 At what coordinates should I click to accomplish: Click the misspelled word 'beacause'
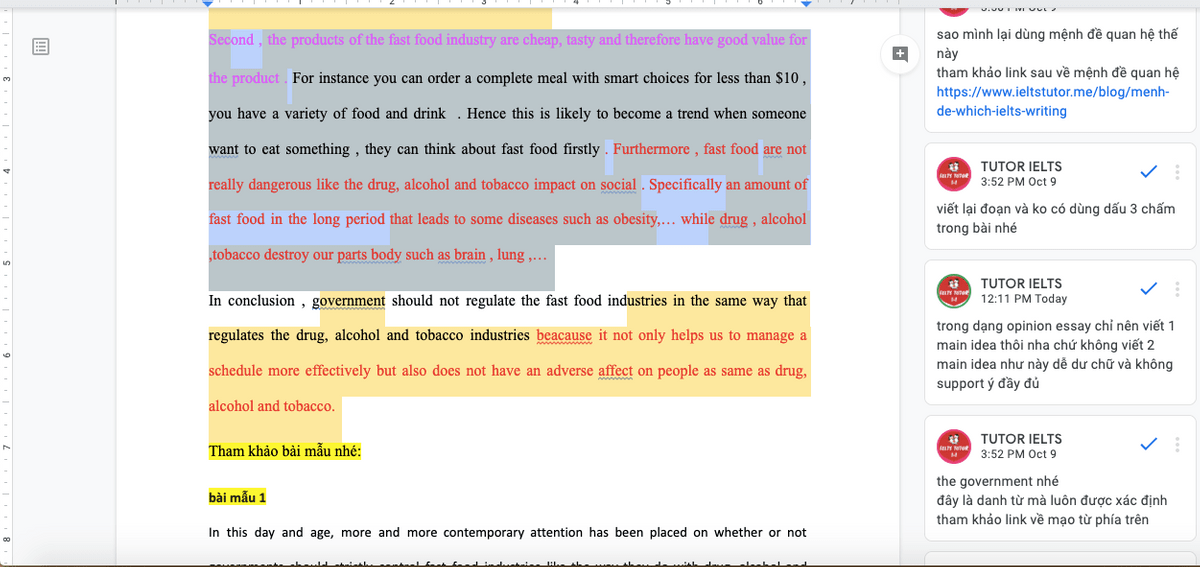(x=564, y=336)
